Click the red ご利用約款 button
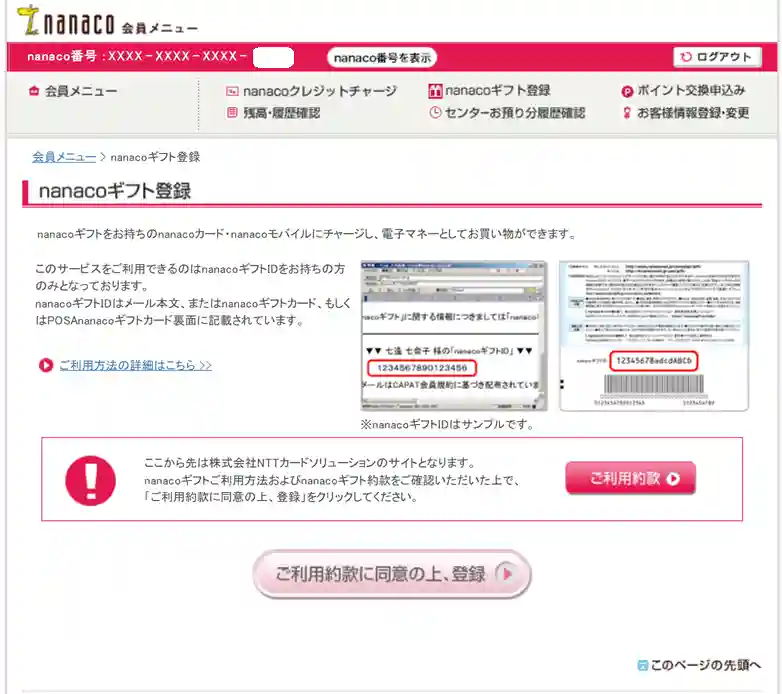This screenshot has width=782, height=694. coord(630,479)
